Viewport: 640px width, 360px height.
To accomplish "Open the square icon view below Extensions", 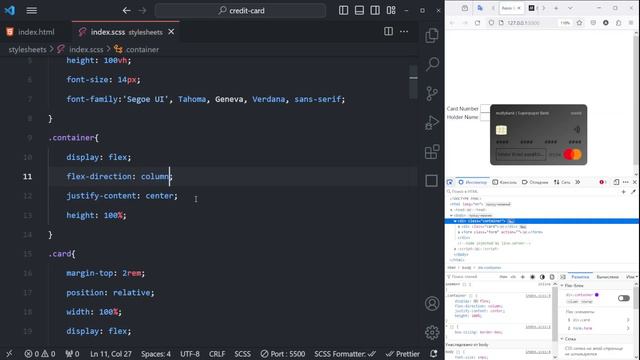I will coord(431,181).
